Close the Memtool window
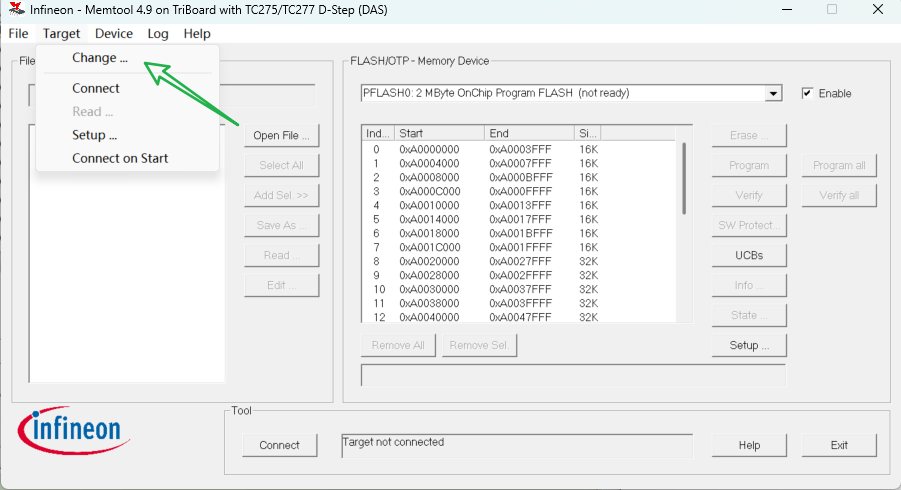Image resolution: width=901 pixels, height=490 pixels. pos(877,9)
